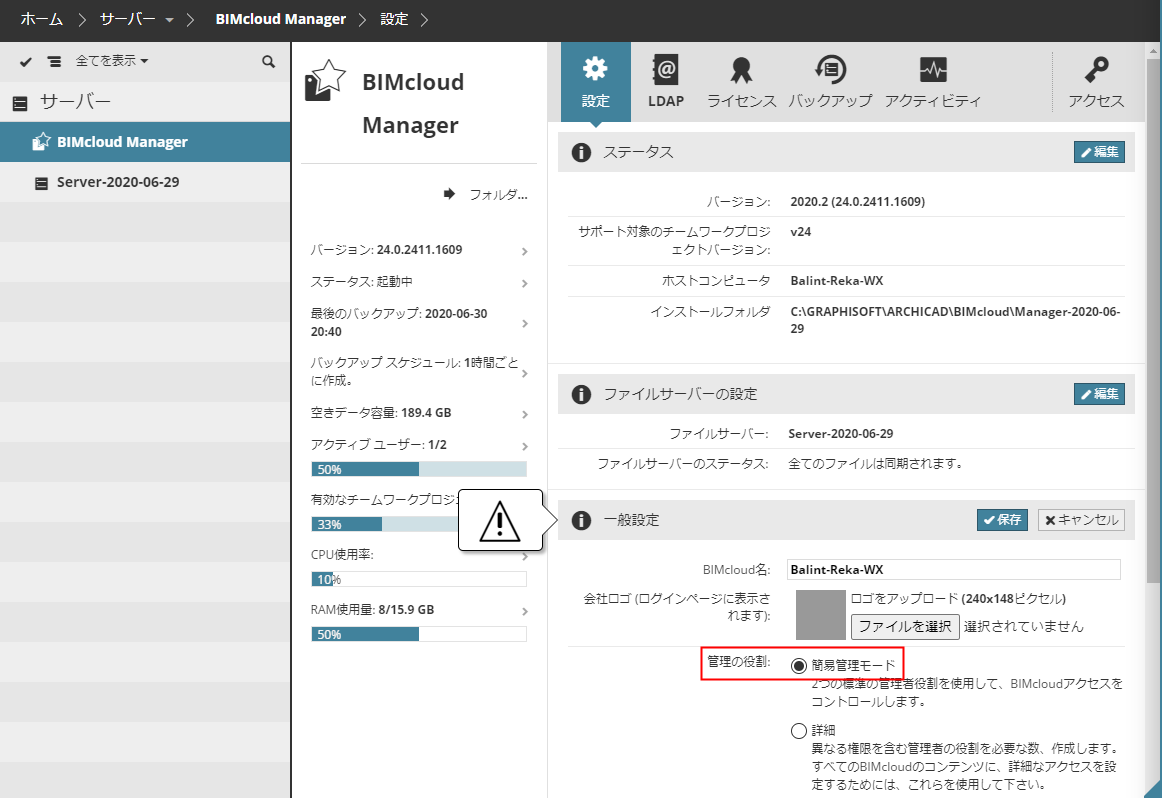The image size is (1162, 798).
Task: Click the checkmark select icon in sidebar toolbar
Action: pos(26,61)
